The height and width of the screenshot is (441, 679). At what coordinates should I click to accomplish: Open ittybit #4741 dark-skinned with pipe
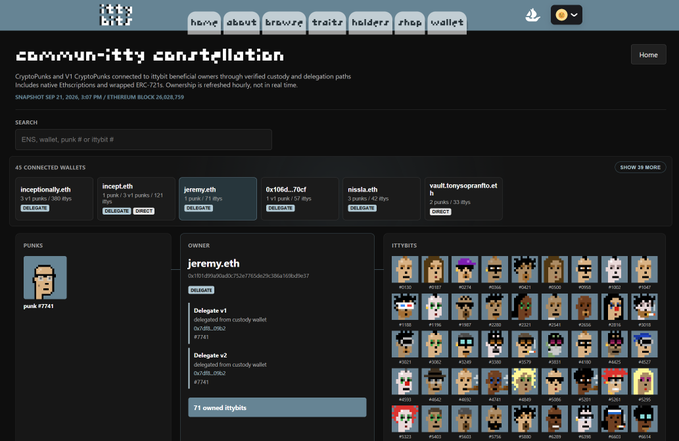point(495,382)
